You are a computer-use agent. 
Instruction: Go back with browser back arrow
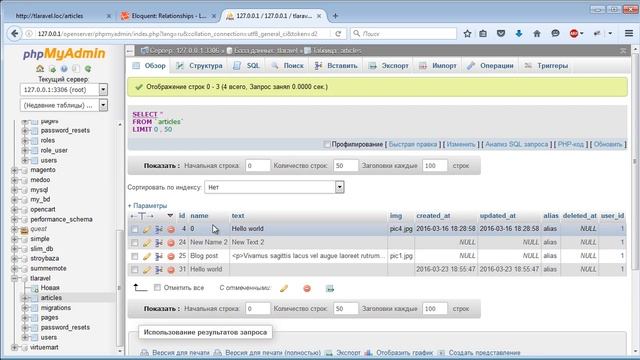15,33
